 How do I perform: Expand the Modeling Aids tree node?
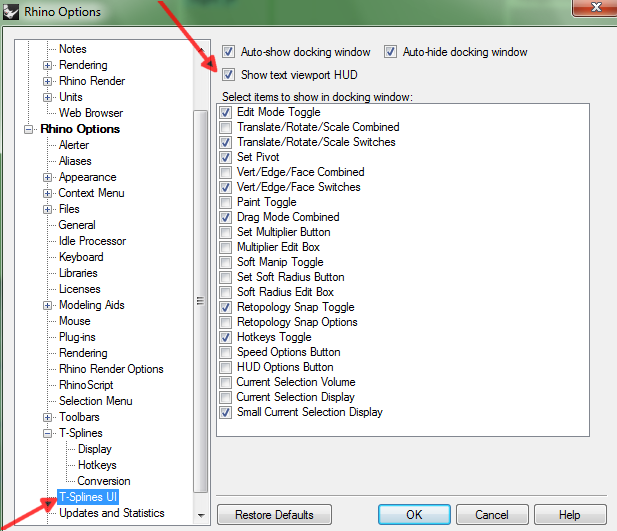coord(47,305)
